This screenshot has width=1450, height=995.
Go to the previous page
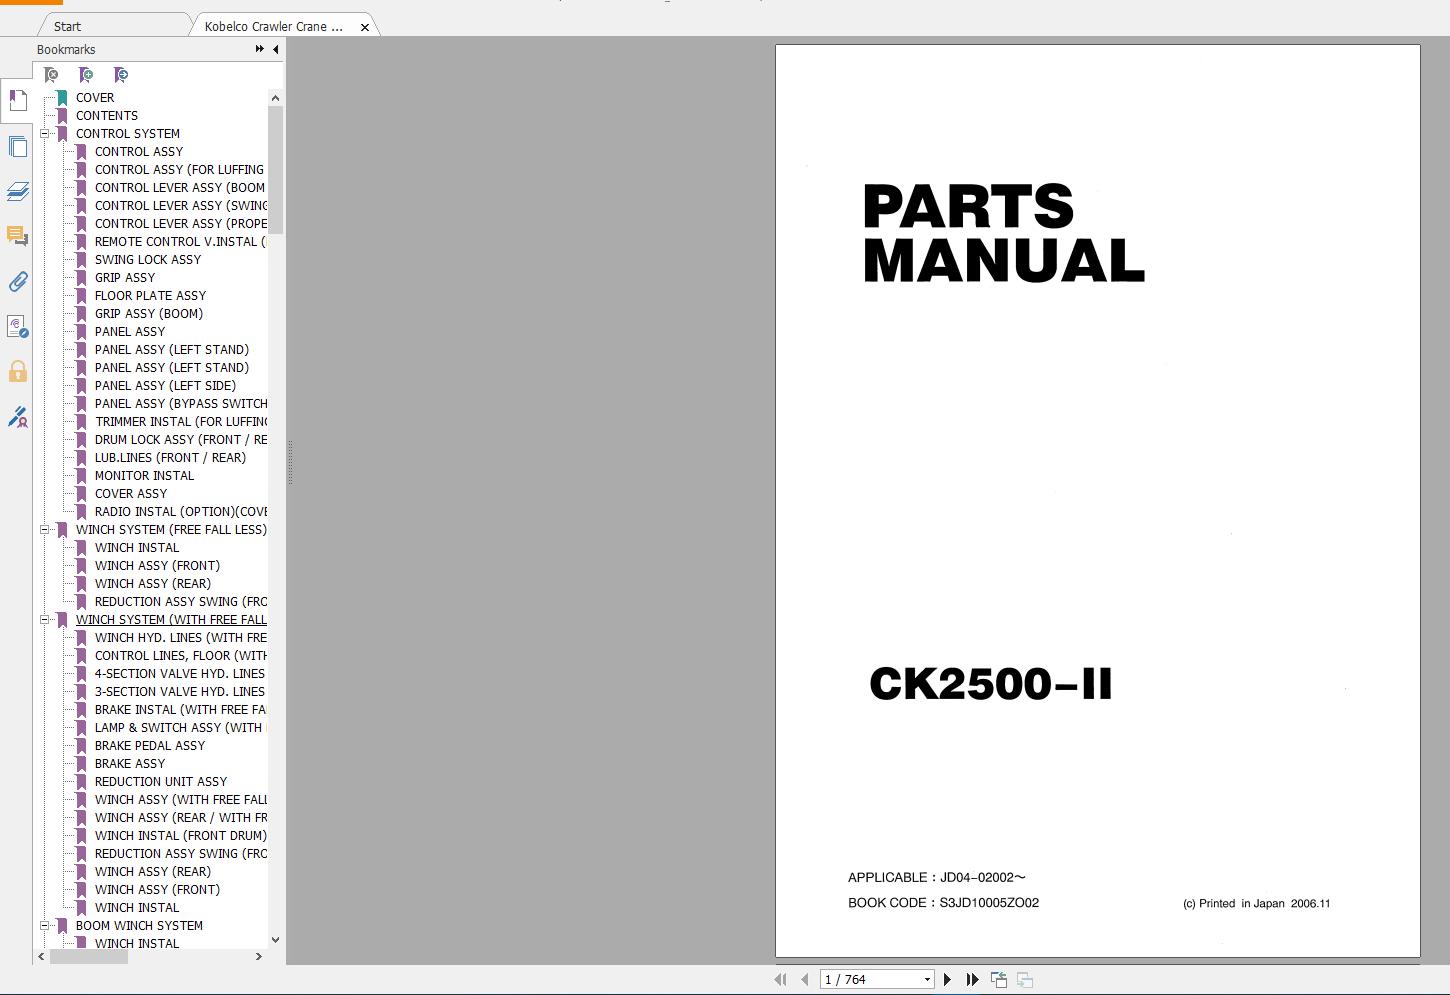point(805,980)
